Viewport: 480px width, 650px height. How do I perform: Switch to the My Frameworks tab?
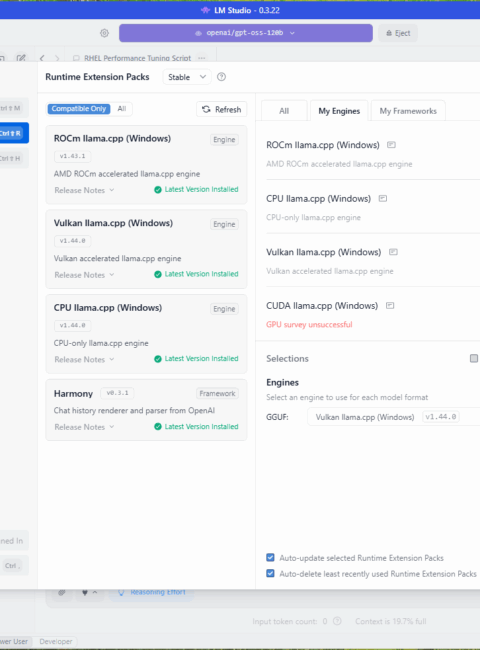pos(408,111)
